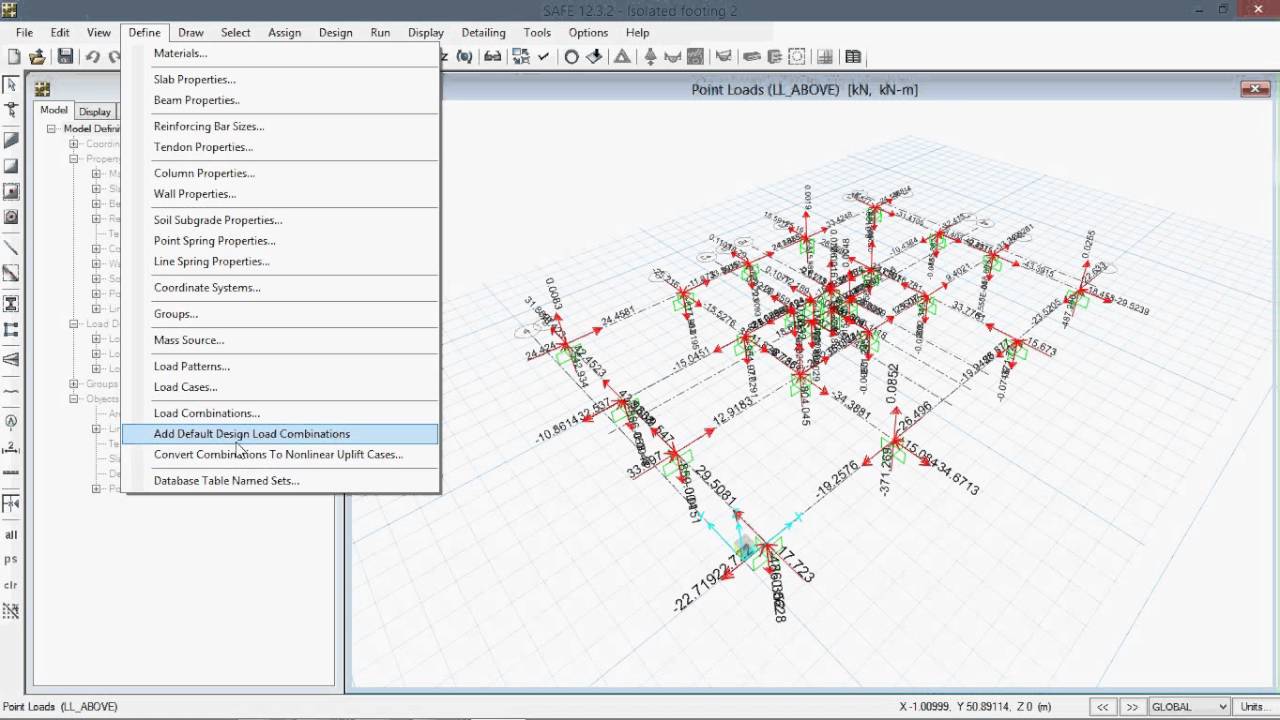Collapse the Model Definition tree node
The image size is (1280, 720).
tap(51, 129)
